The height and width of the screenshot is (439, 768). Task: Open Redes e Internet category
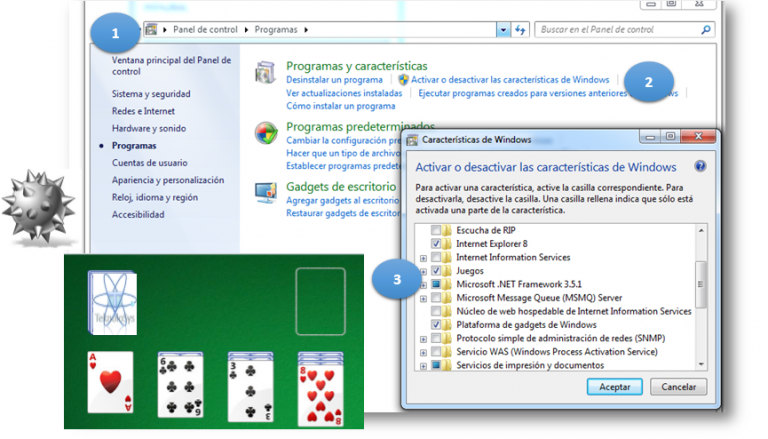click(x=143, y=111)
